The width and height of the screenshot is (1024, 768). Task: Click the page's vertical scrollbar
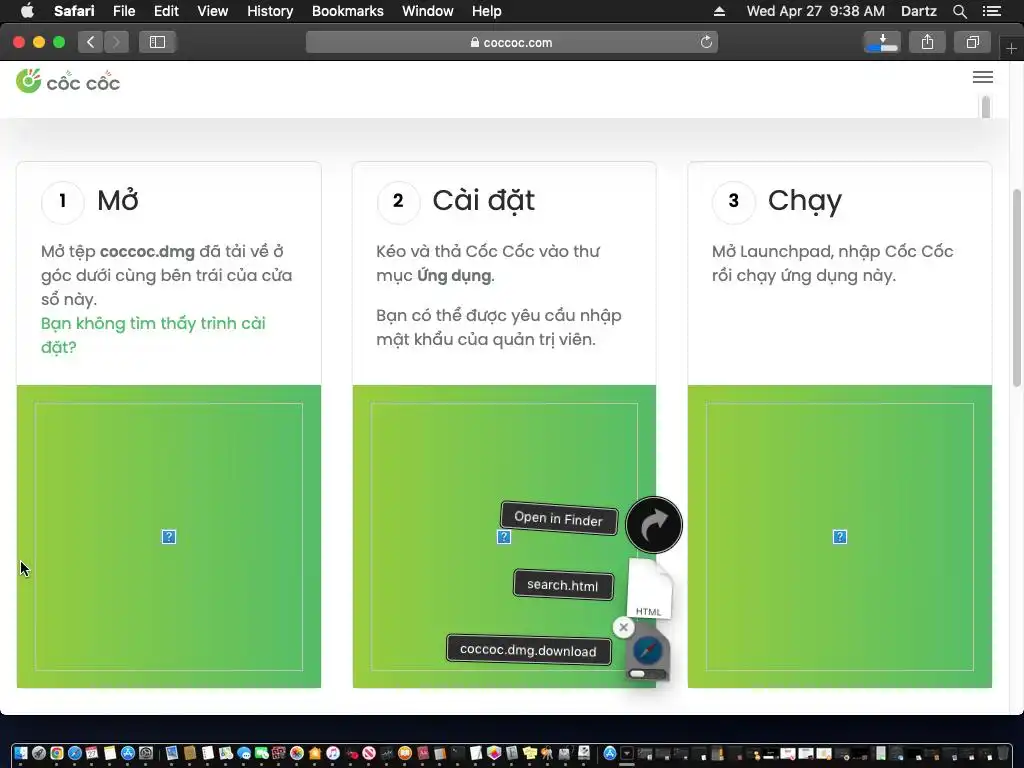[1017, 287]
